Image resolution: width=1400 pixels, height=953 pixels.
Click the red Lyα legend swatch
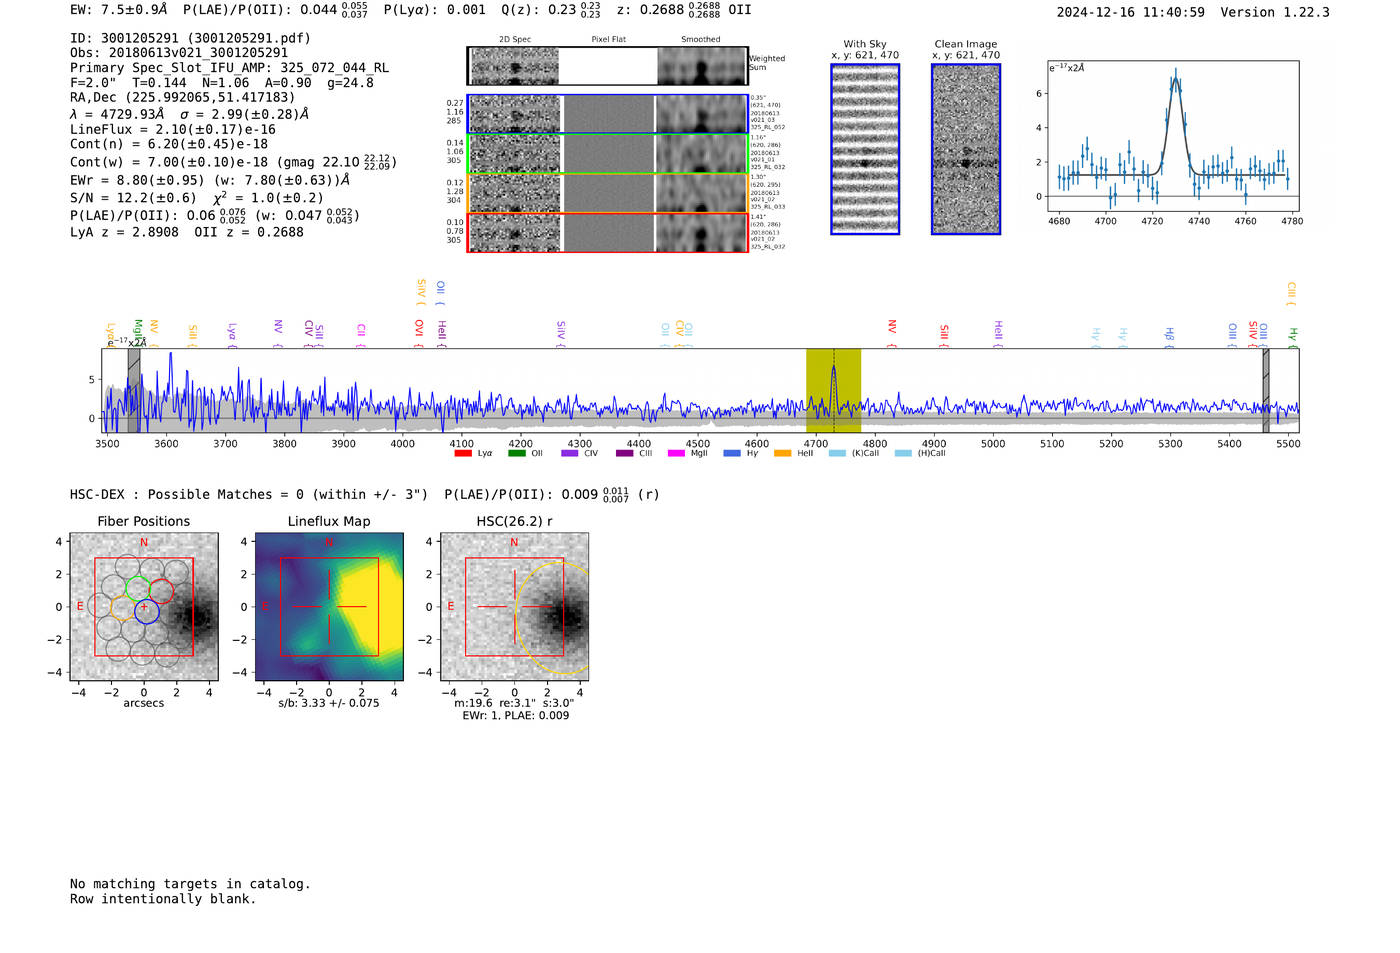tap(462, 454)
